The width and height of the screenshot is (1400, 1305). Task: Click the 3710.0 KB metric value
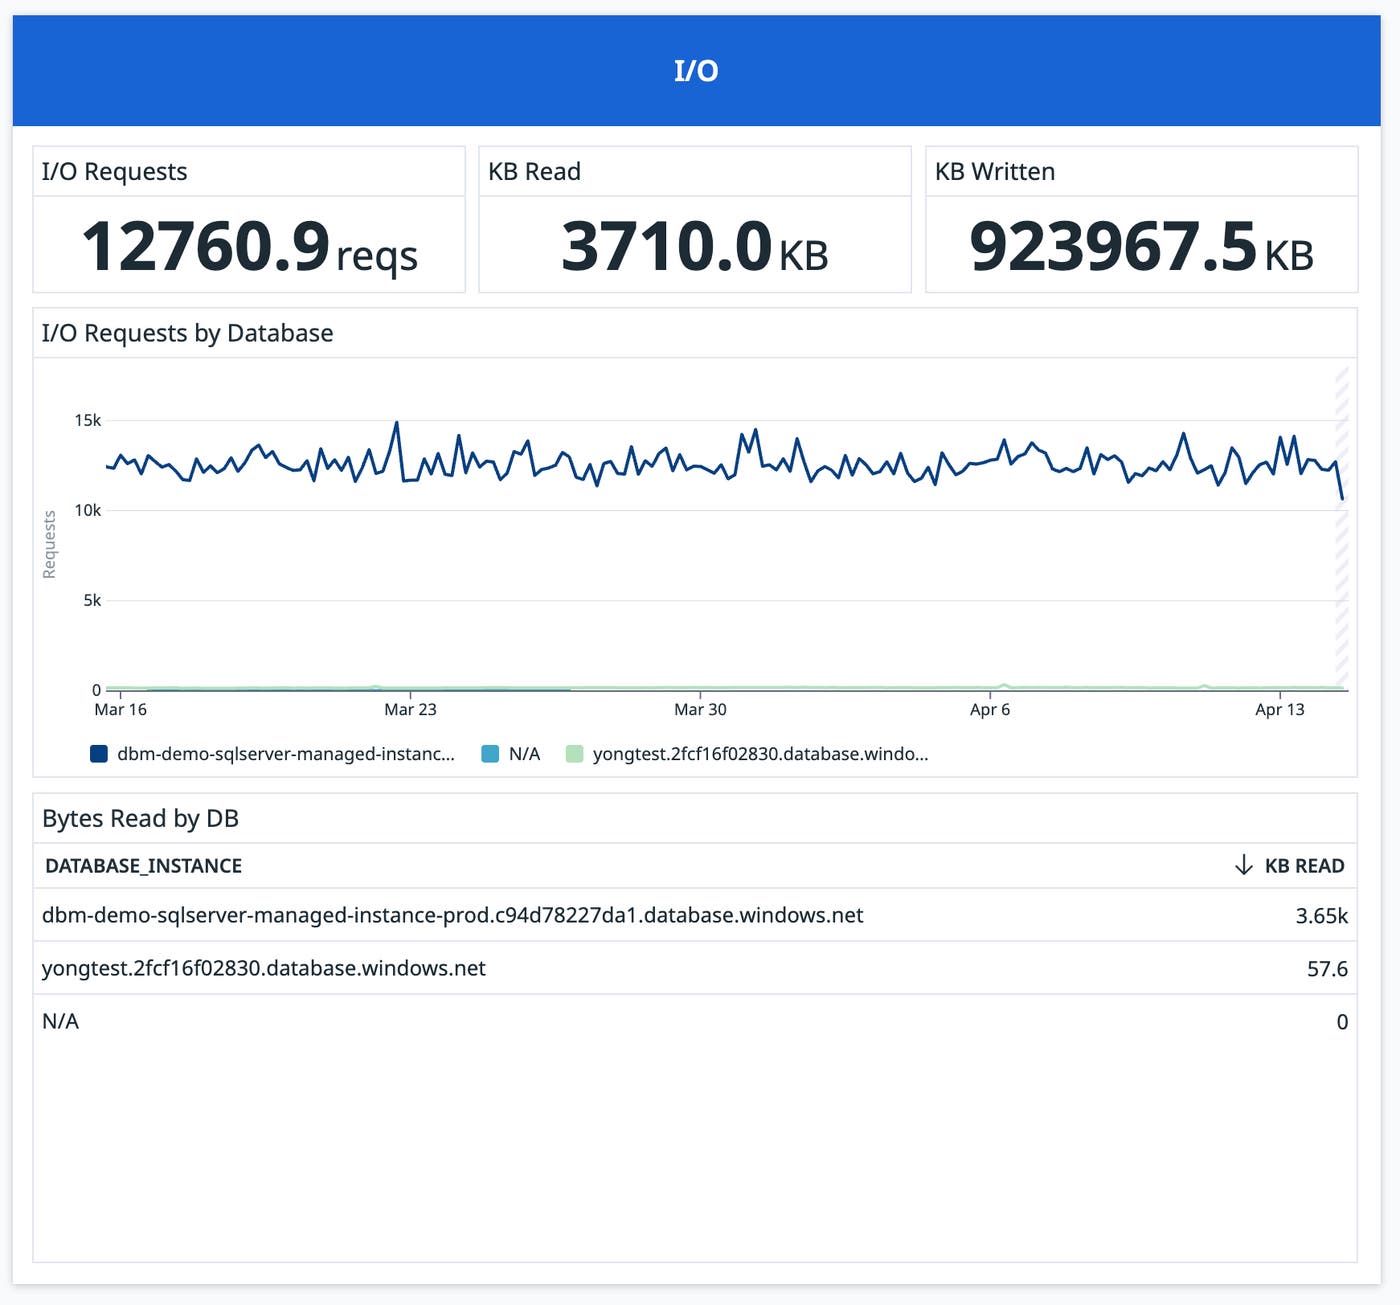point(696,243)
